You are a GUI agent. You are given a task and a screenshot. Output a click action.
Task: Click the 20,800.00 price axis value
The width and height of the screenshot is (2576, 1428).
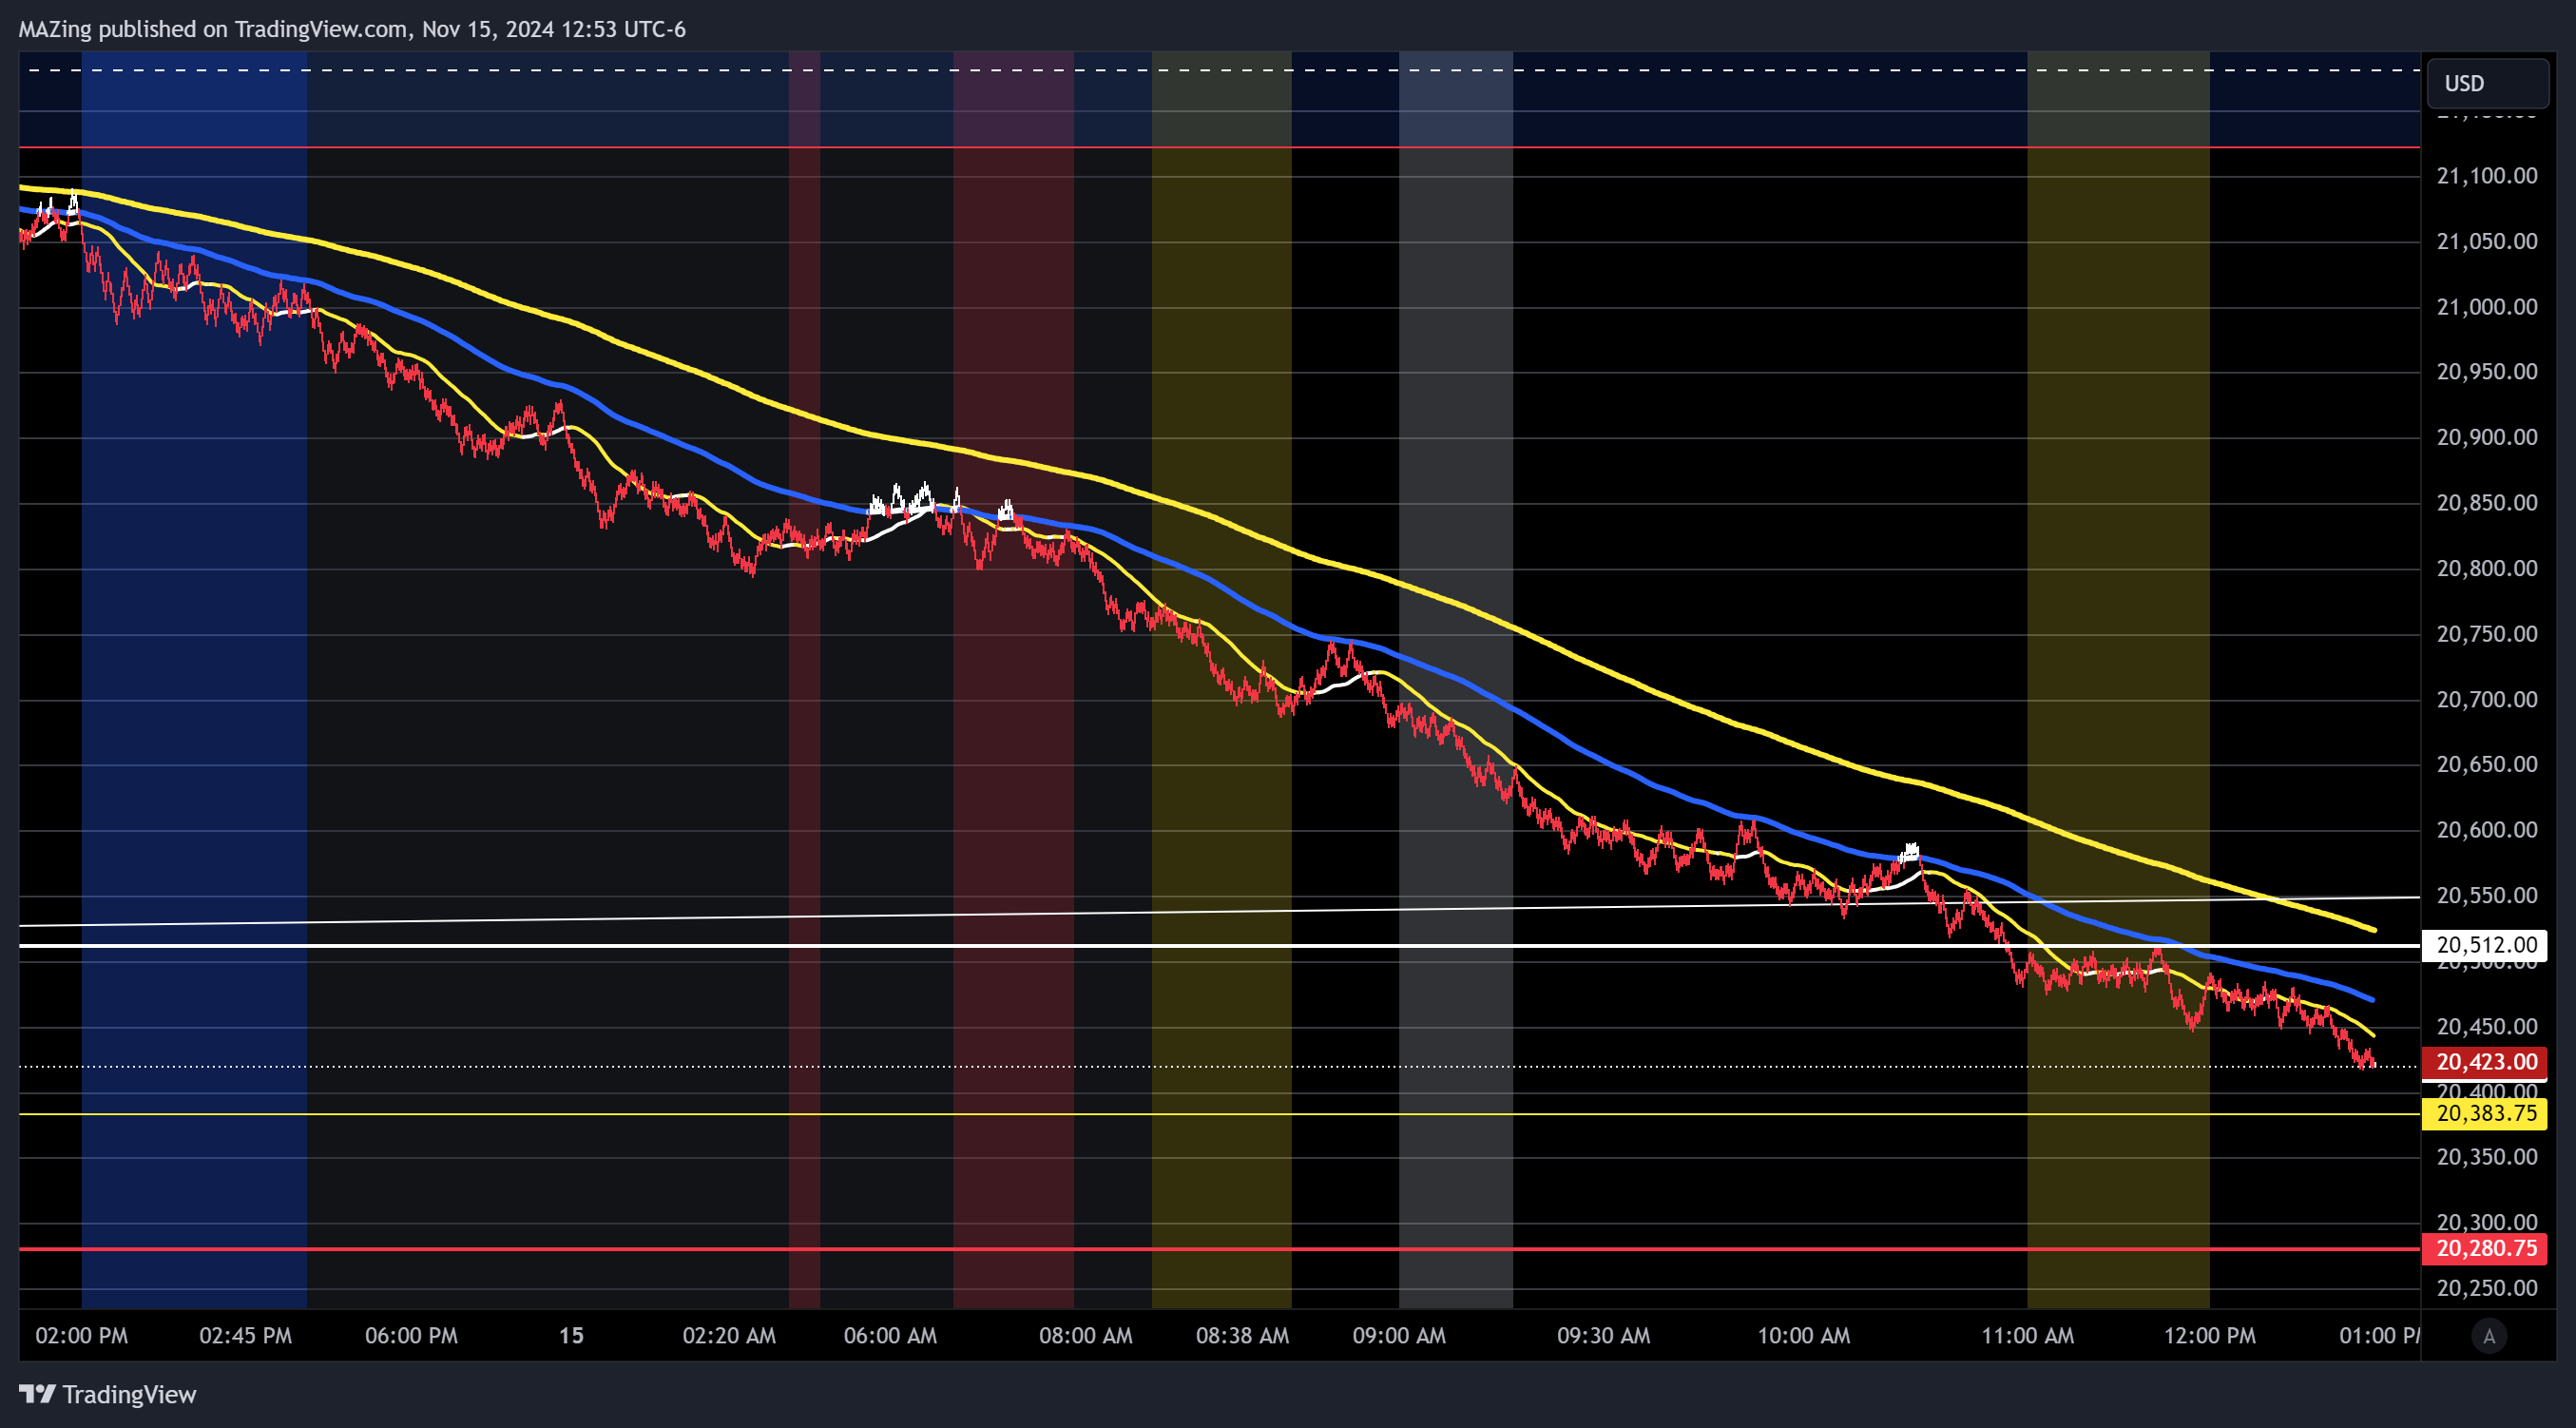pyautogui.click(x=2487, y=568)
